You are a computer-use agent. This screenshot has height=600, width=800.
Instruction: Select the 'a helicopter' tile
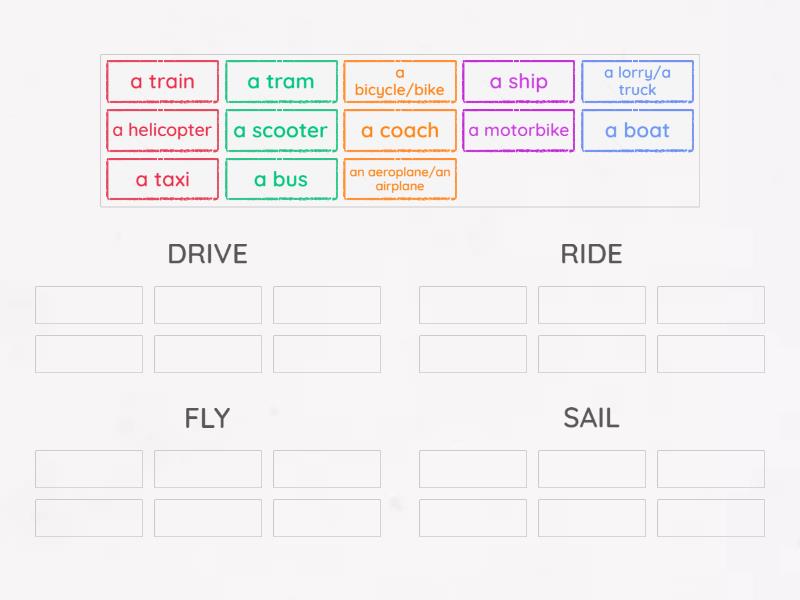pos(162,130)
